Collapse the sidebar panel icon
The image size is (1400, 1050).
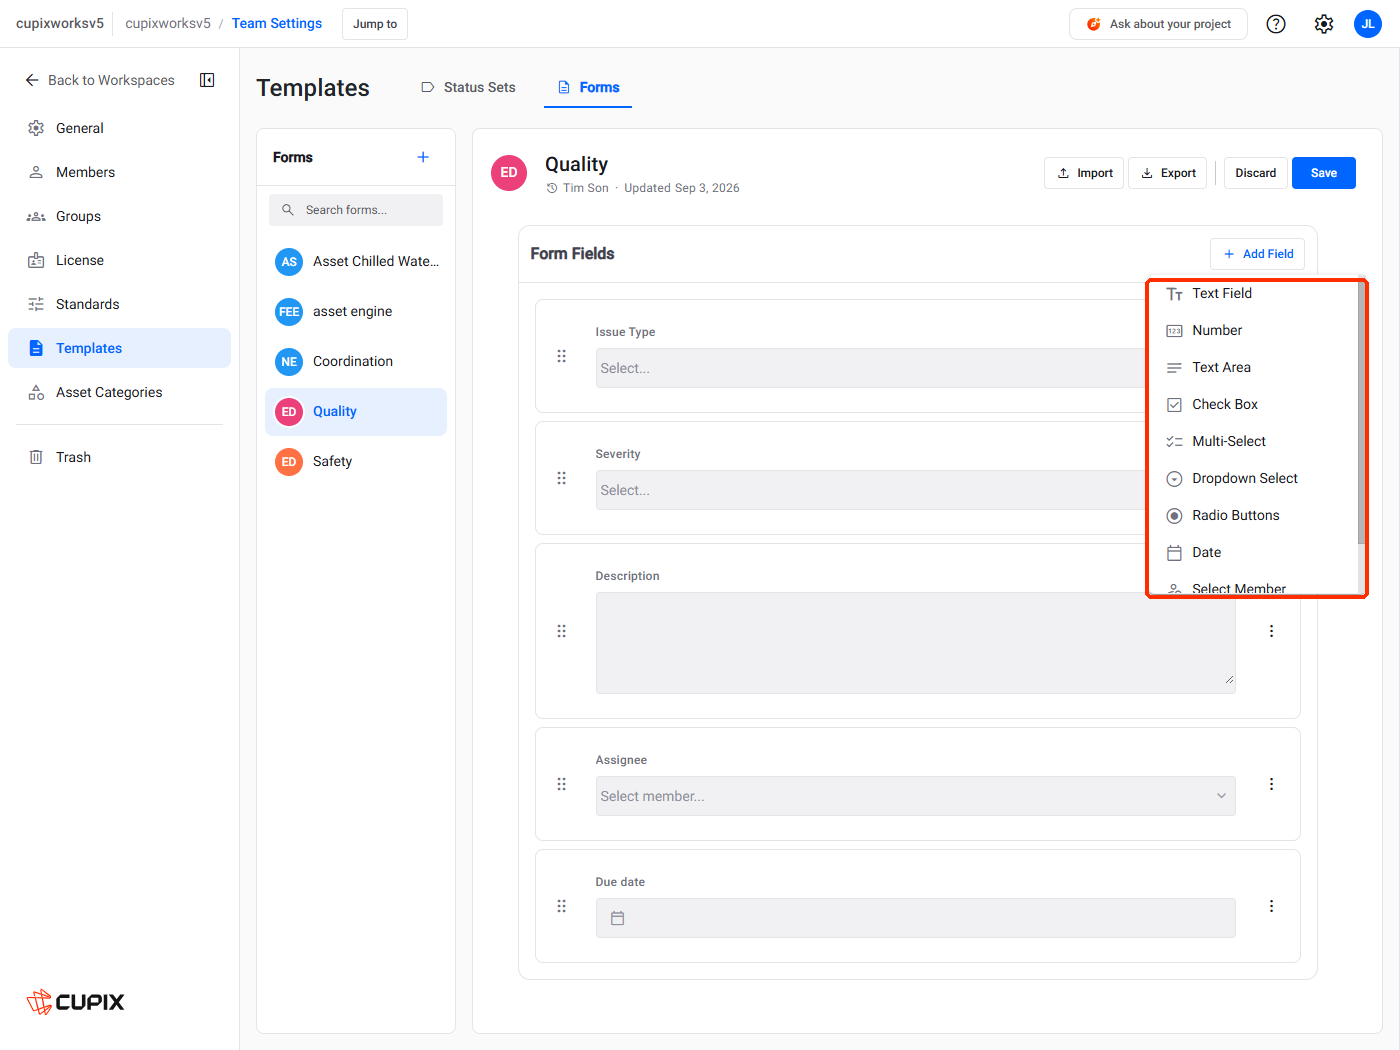point(207,80)
